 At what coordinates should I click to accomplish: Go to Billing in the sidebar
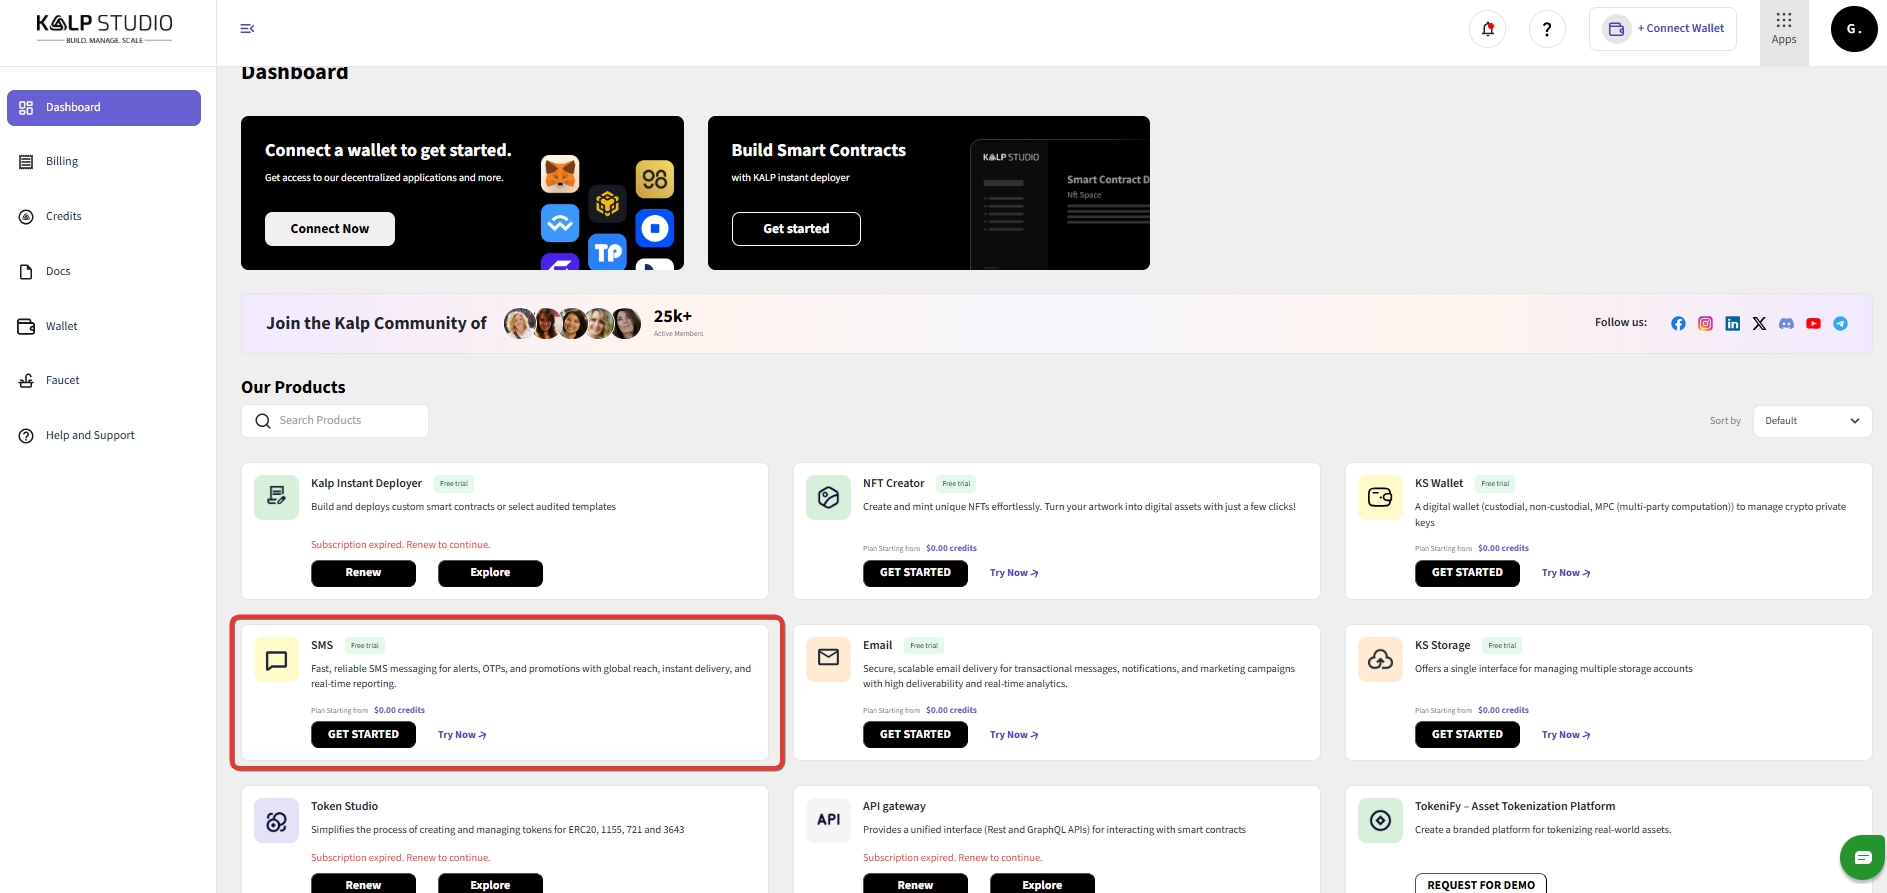62,162
